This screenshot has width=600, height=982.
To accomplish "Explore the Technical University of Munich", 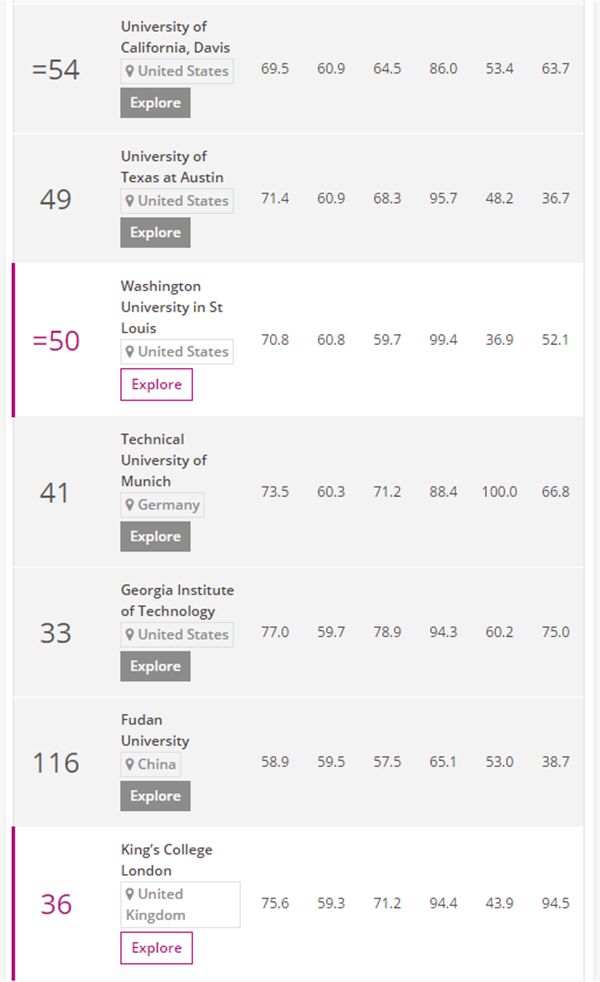I will tap(155, 536).
